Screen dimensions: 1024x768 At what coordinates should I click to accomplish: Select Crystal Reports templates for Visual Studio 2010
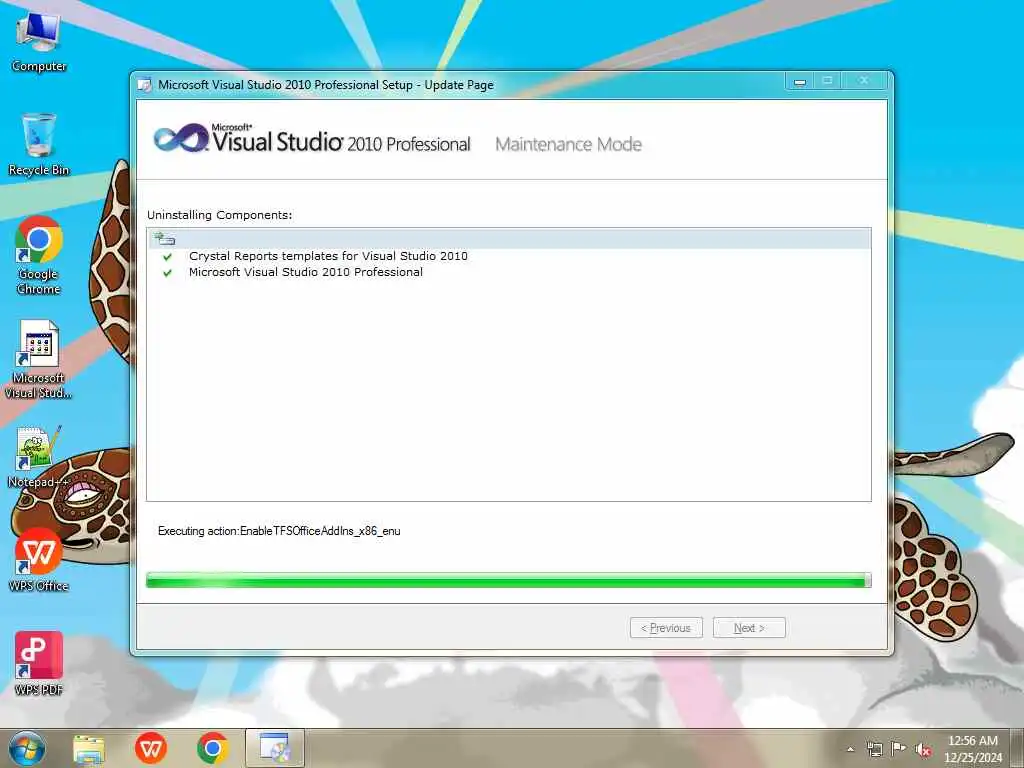328,256
